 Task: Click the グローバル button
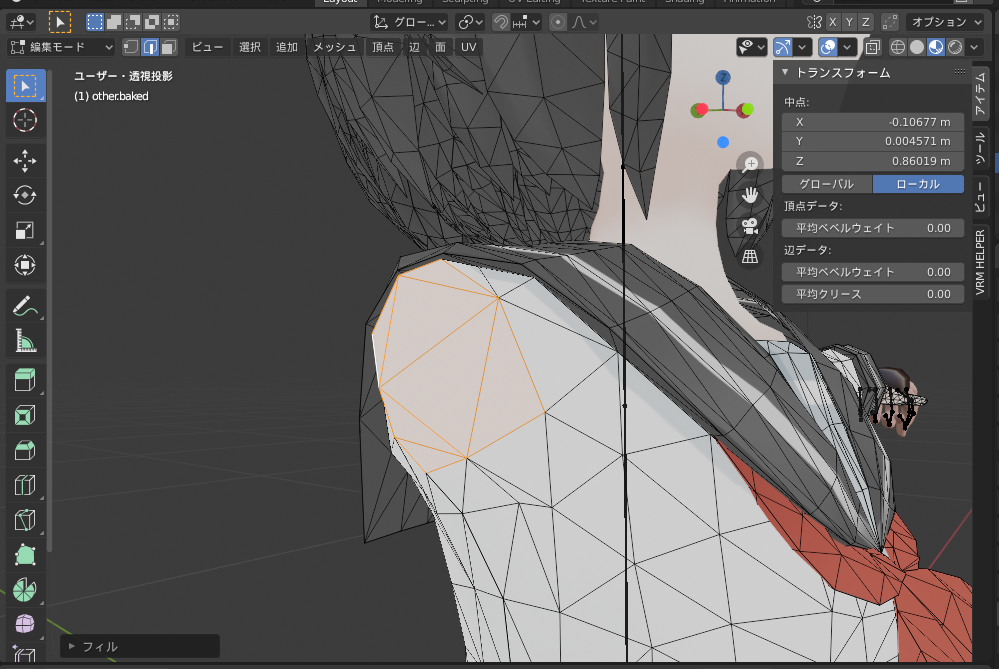coord(826,184)
